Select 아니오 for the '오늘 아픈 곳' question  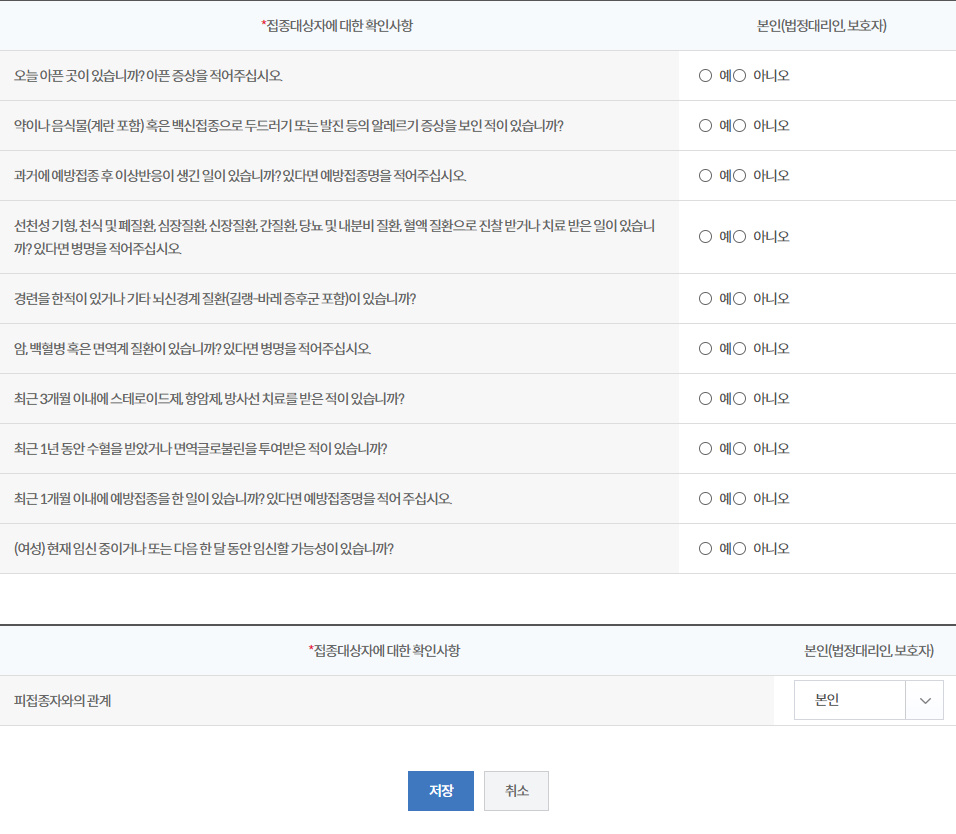pyautogui.click(x=738, y=75)
